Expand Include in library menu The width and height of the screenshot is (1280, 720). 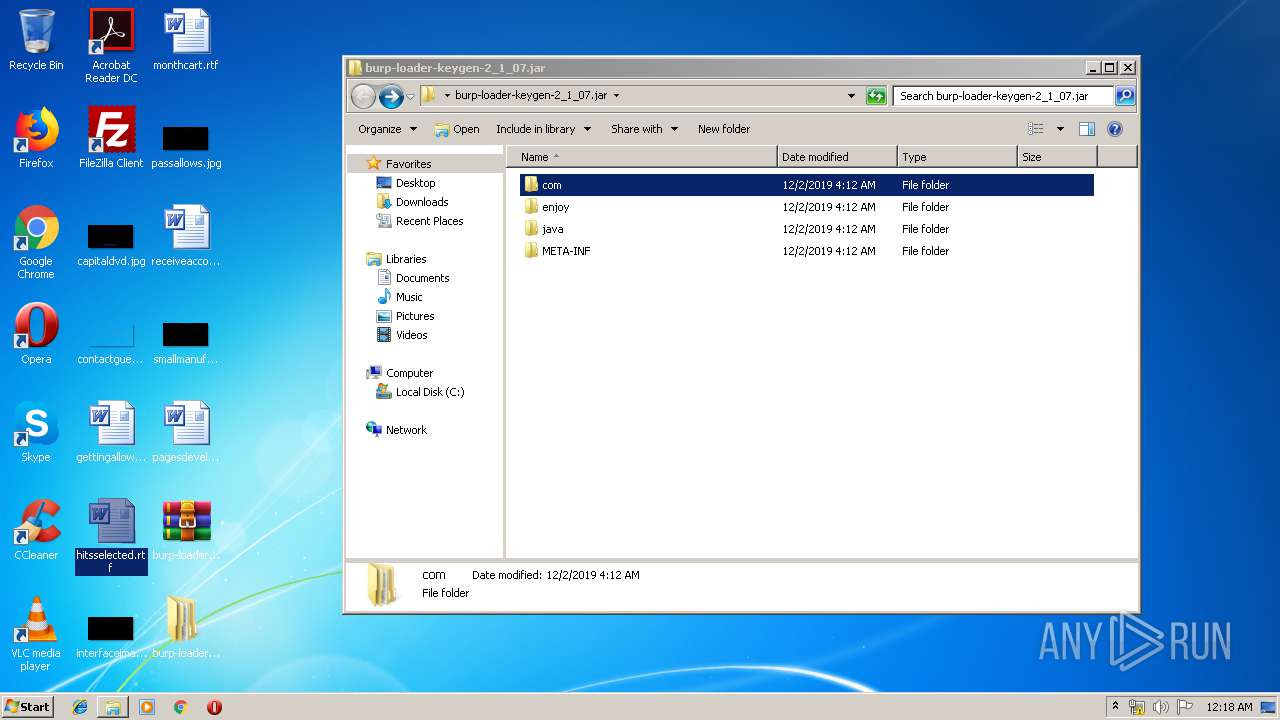coord(543,129)
